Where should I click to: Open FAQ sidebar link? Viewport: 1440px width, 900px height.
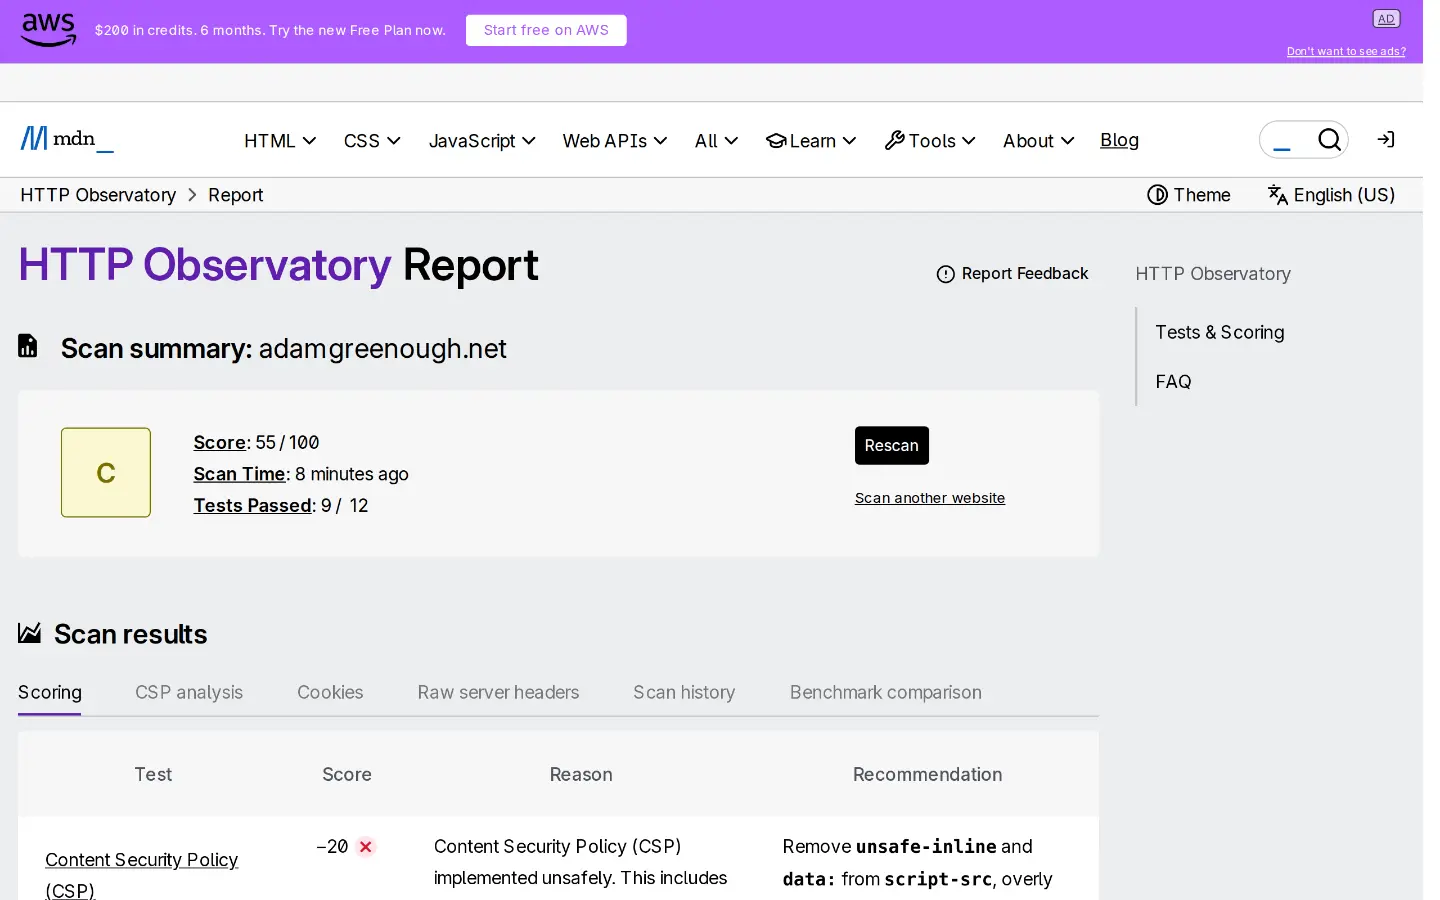(x=1173, y=381)
